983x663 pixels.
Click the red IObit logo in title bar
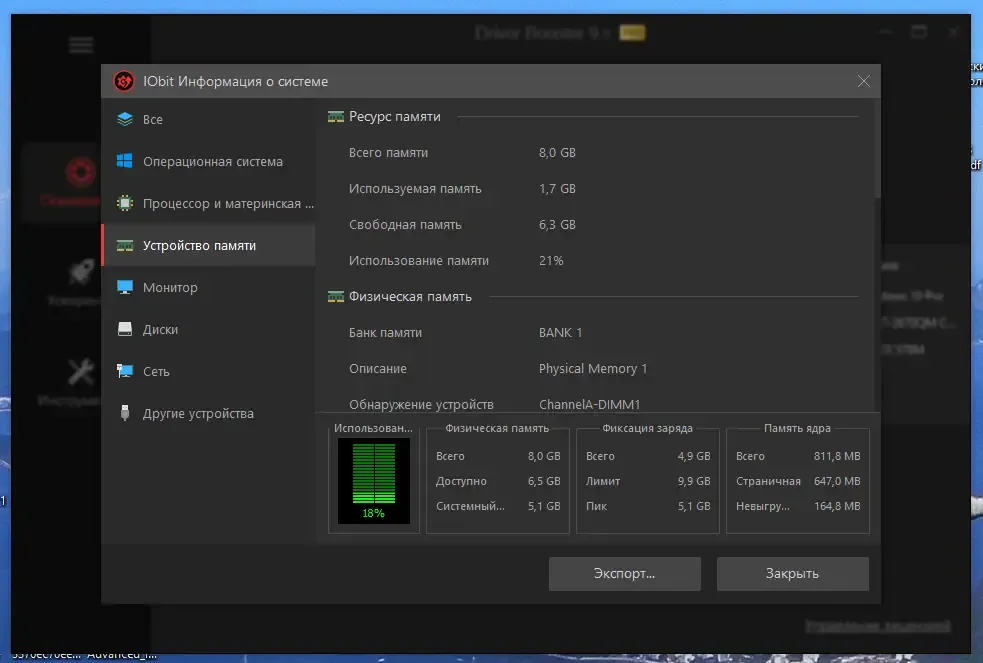click(x=124, y=81)
